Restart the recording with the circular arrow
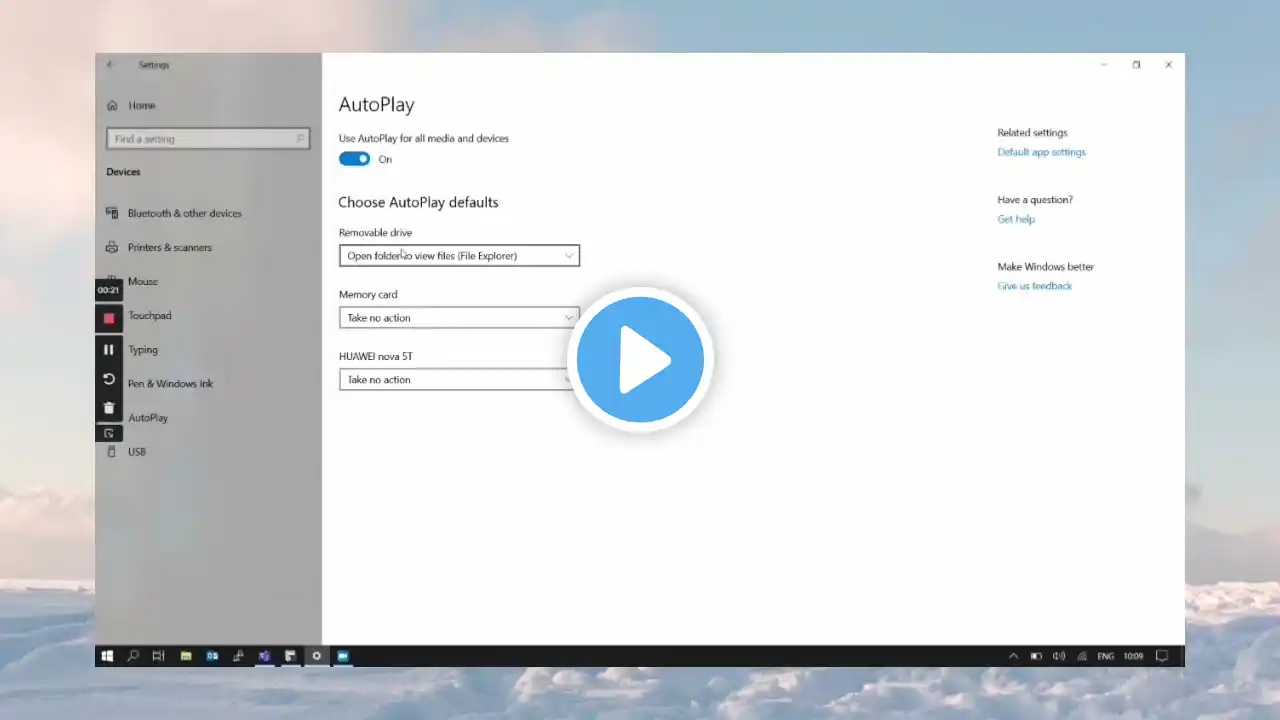Screen dimensions: 1280x720 pyautogui.click(x=109, y=379)
